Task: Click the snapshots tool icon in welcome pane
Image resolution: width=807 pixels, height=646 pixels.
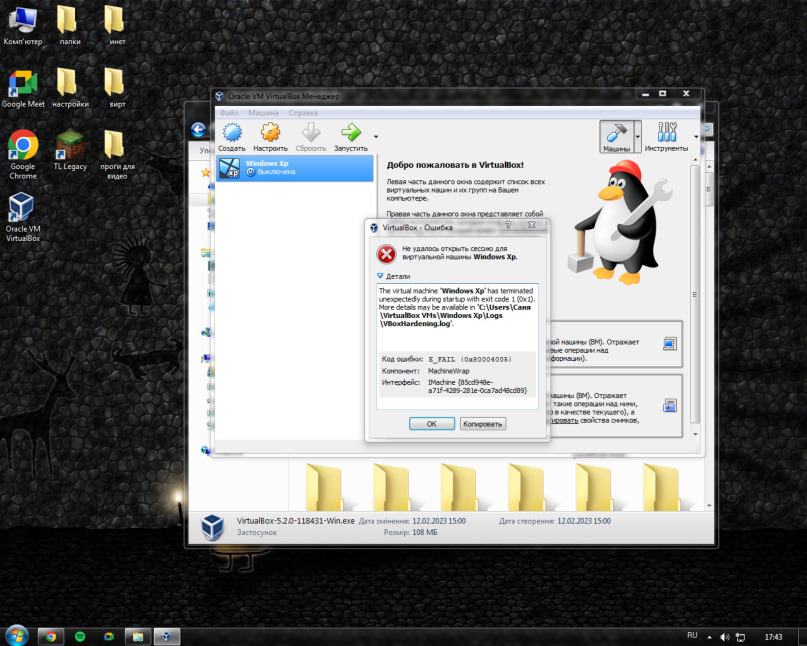Action: coord(670,406)
